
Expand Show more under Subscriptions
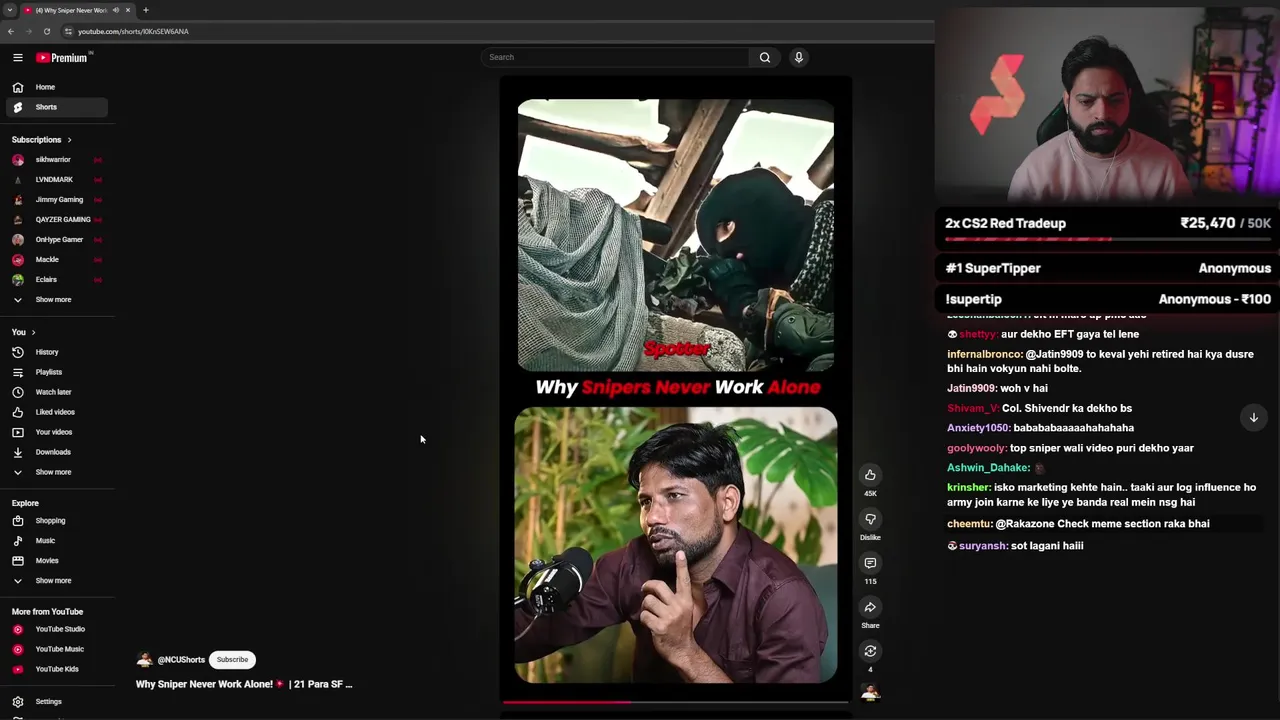pyautogui.click(x=58, y=300)
